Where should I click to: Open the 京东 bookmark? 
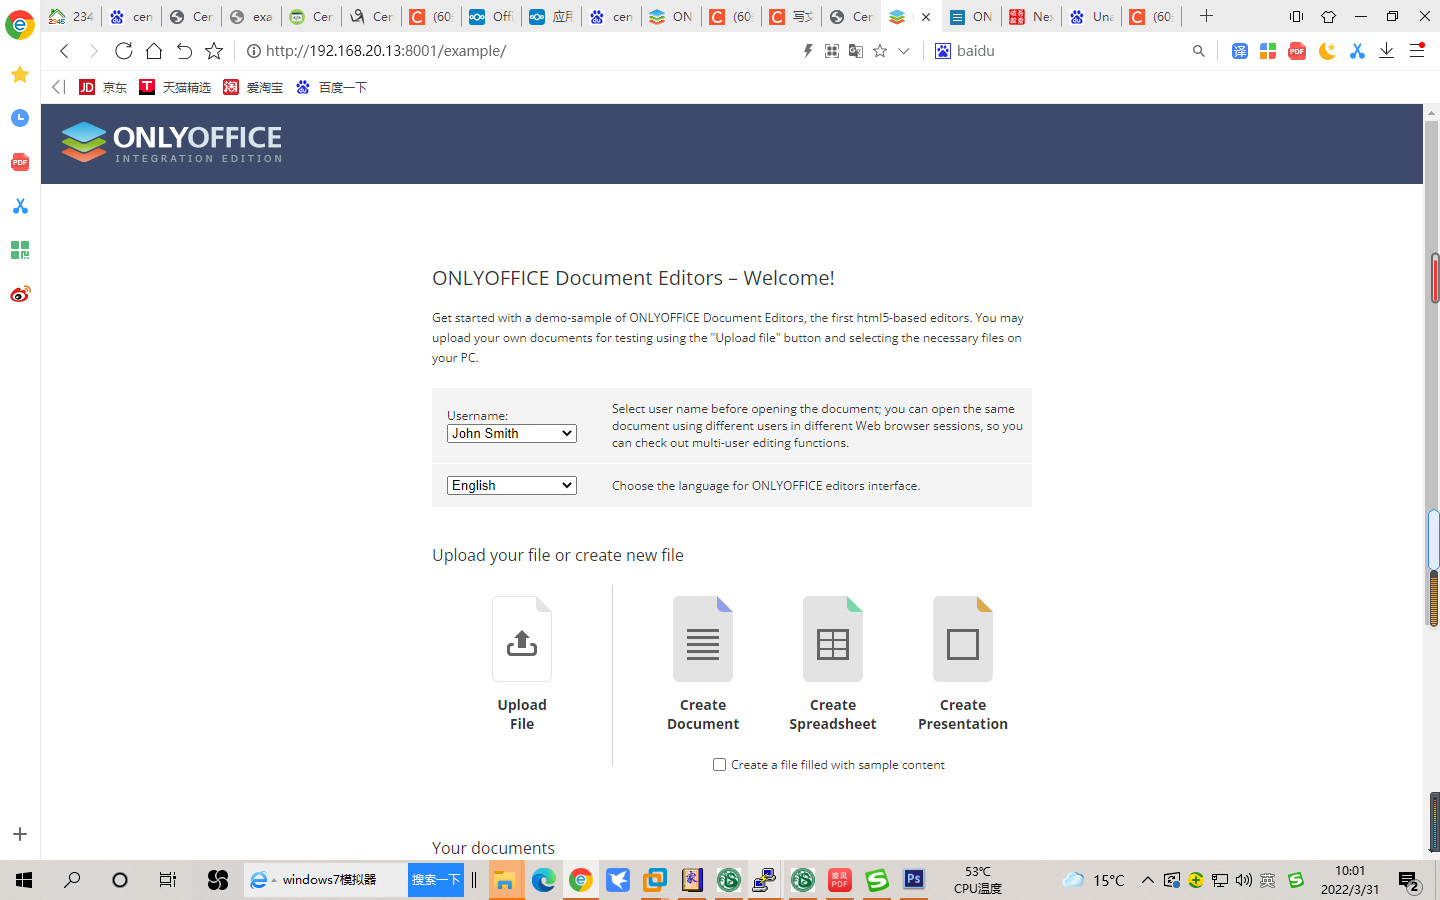103,87
